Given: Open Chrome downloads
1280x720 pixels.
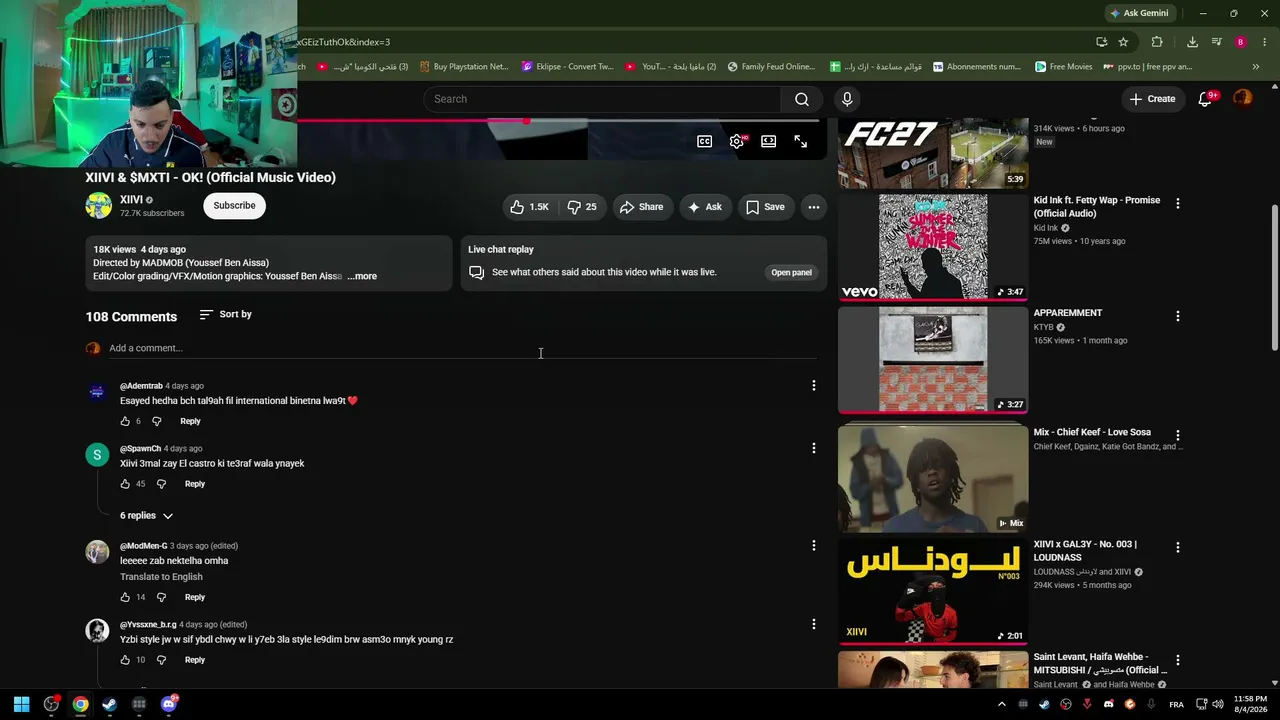Looking at the screenshot, I should click(x=1192, y=42).
